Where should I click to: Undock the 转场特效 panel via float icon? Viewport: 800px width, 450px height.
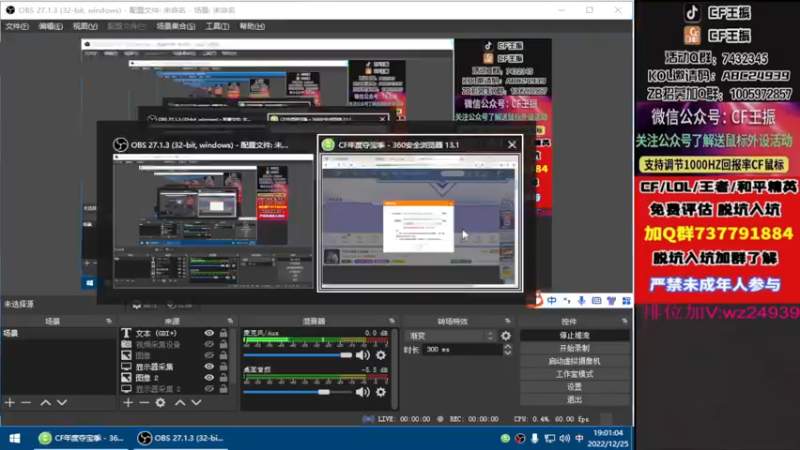coord(508,321)
